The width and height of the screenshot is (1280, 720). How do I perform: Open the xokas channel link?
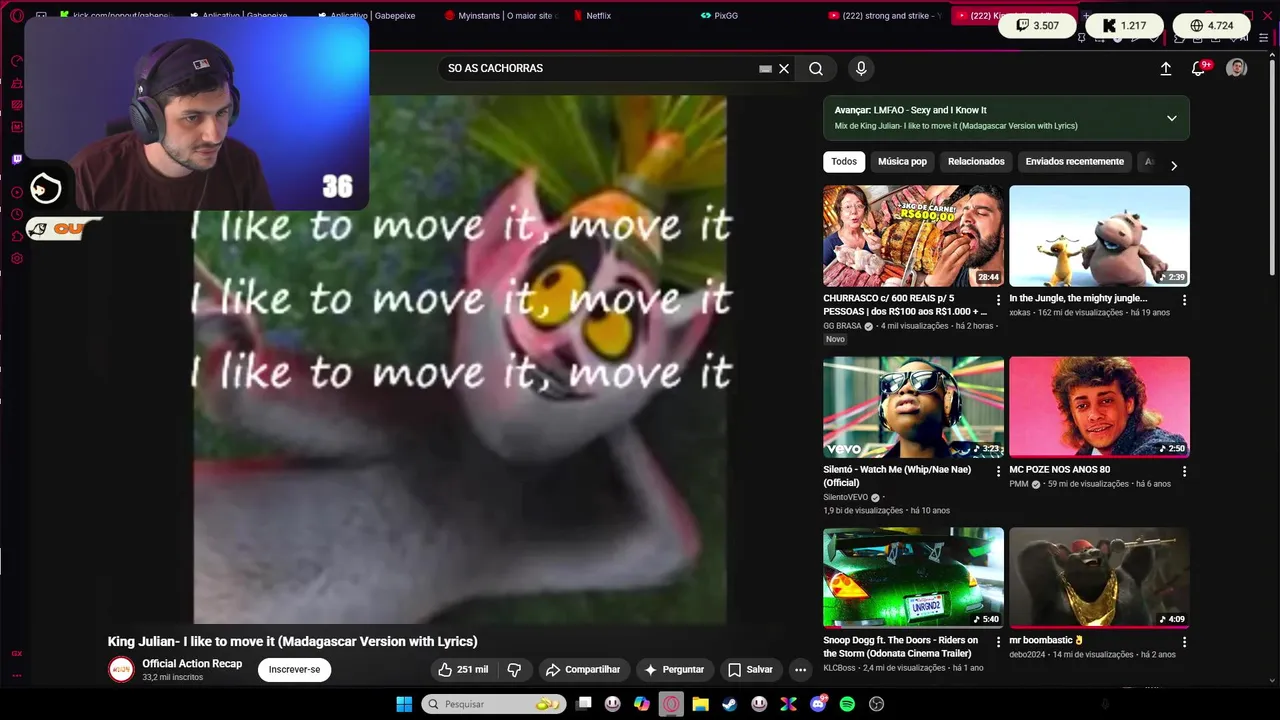click(1019, 313)
